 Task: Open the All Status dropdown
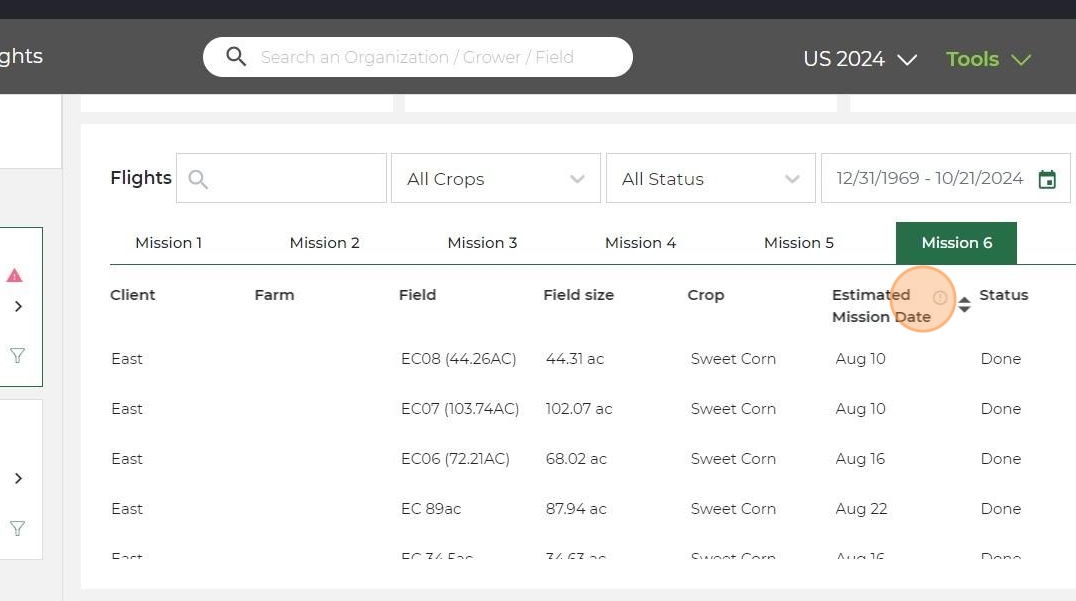pos(710,179)
